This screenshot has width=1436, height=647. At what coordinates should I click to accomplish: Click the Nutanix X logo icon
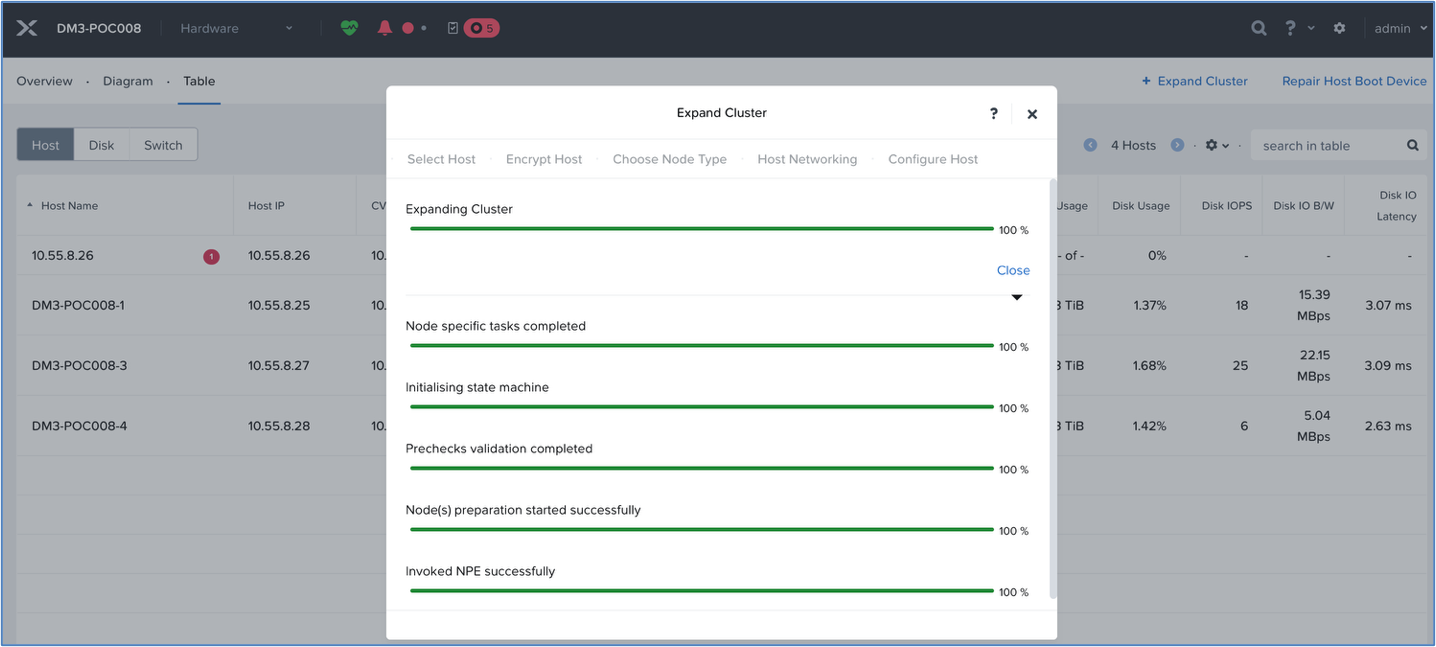[27, 28]
